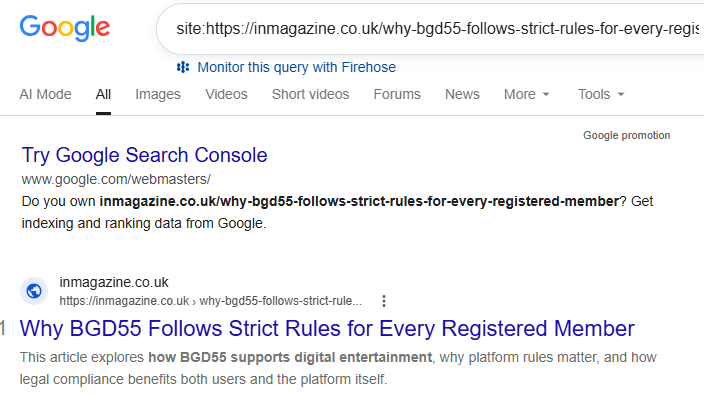Open Try Google Search Console link
This screenshot has height=396, width=704.
[x=145, y=155]
